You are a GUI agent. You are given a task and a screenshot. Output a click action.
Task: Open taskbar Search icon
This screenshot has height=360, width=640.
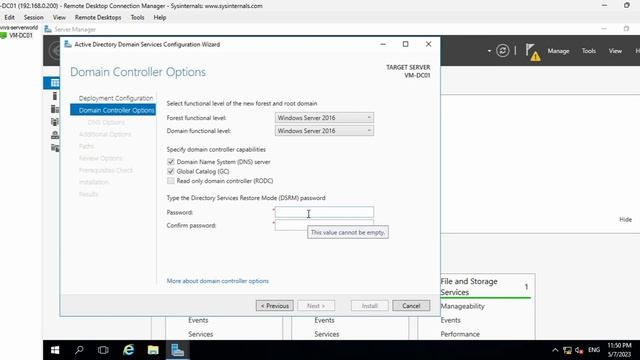coord(79,350)
